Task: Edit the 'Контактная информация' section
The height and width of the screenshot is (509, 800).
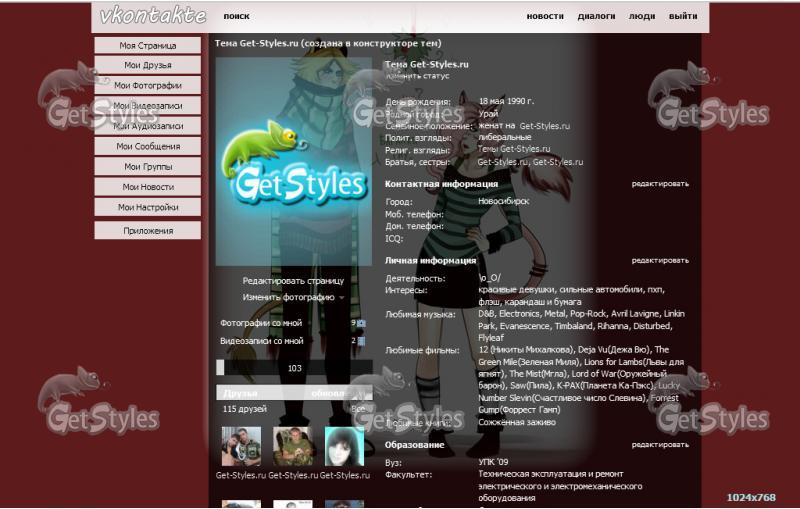Action: pos(659,184)
